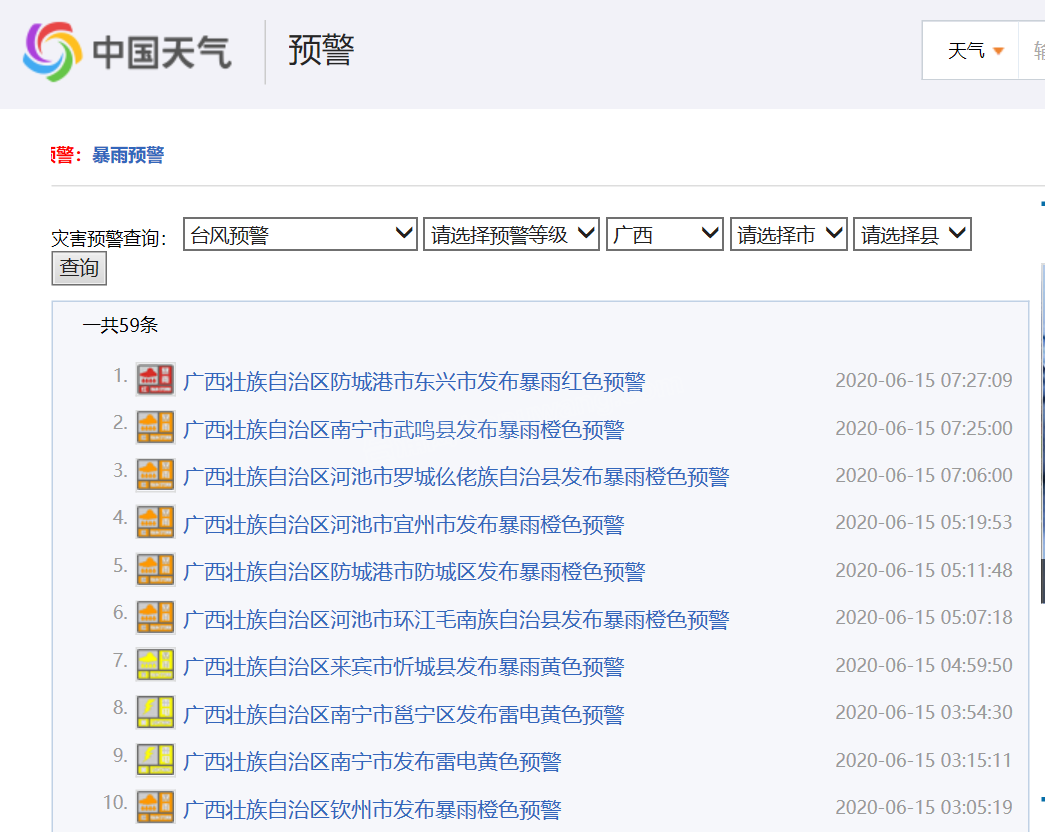Open the 环江毛南族自治县 rainstorm warning link
The width and height of the screenshot is (1045, 832).
point(455,620)
